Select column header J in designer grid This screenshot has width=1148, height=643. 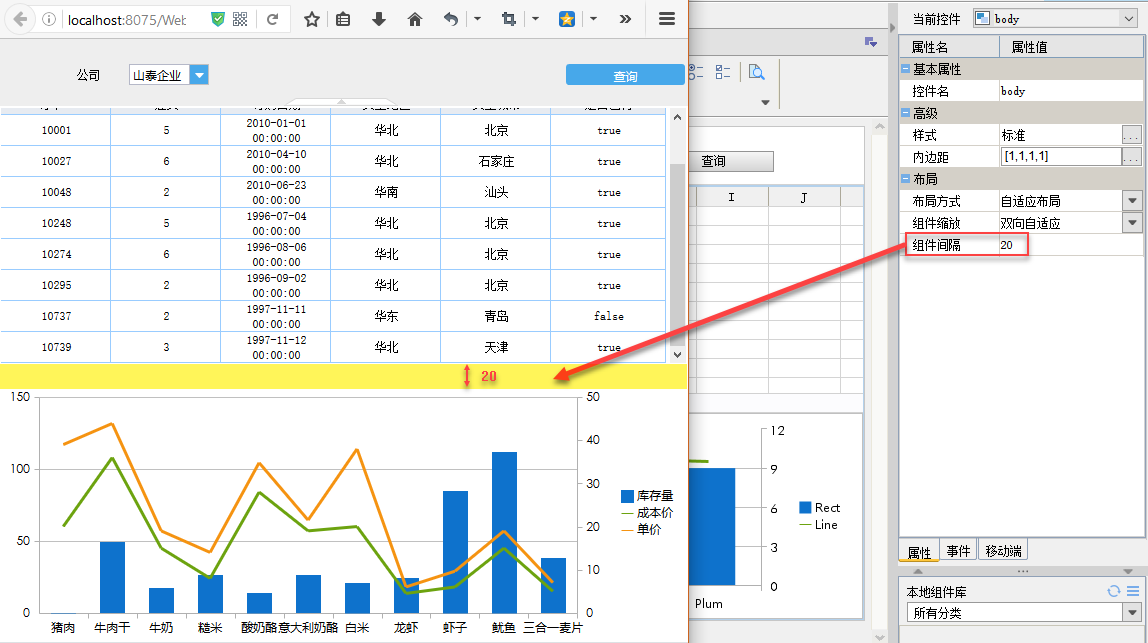(x=804, y=197)
